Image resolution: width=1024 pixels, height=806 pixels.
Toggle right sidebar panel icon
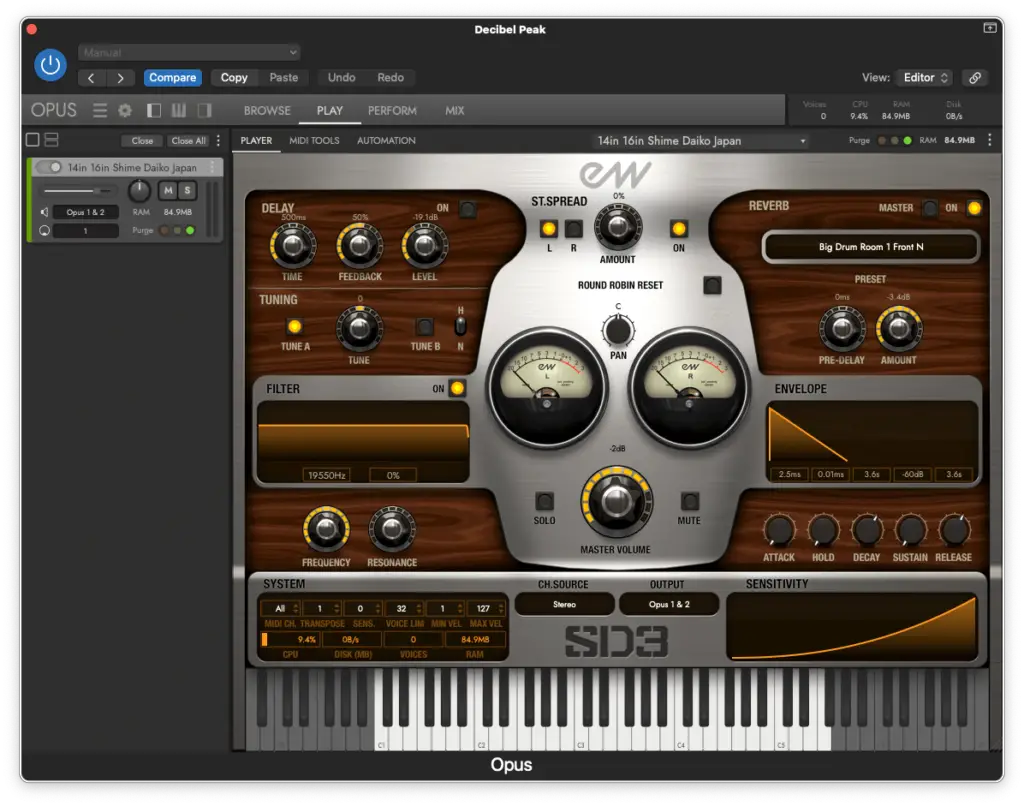204,110
